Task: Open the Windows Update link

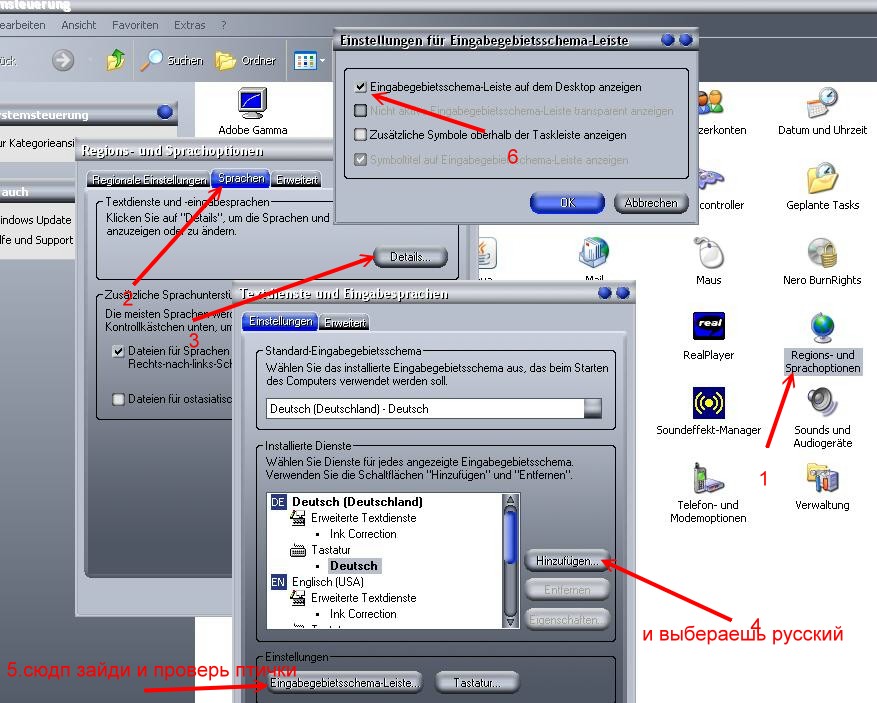Action: click(x=36, y=220)
